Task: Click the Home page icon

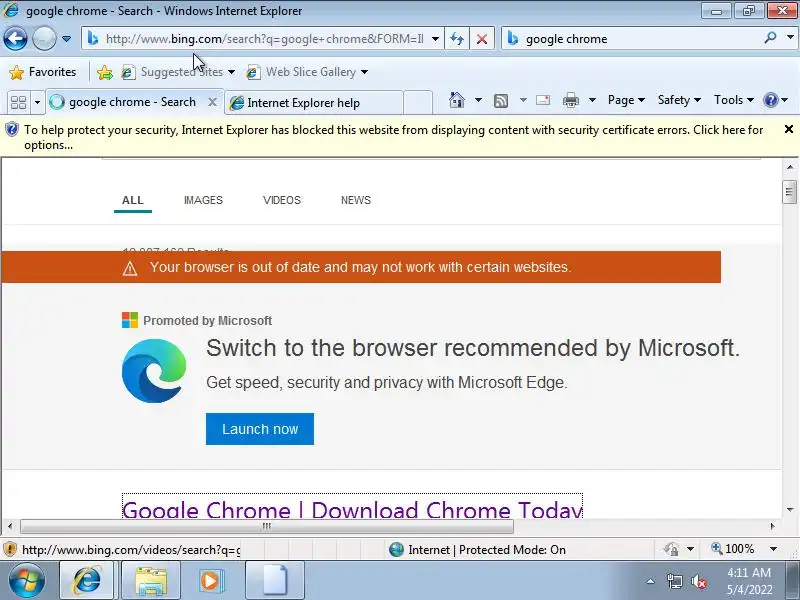Action: (457, 100)
